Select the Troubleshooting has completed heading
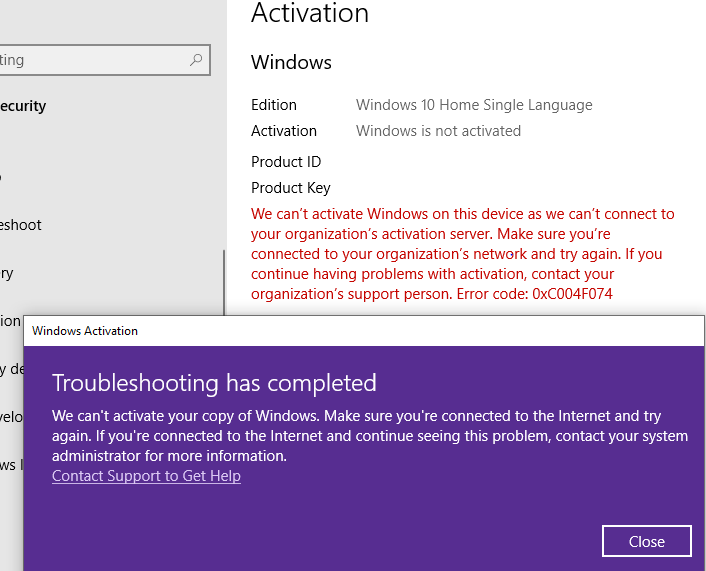This screenshot has height=571, width=706. point(214,383)
